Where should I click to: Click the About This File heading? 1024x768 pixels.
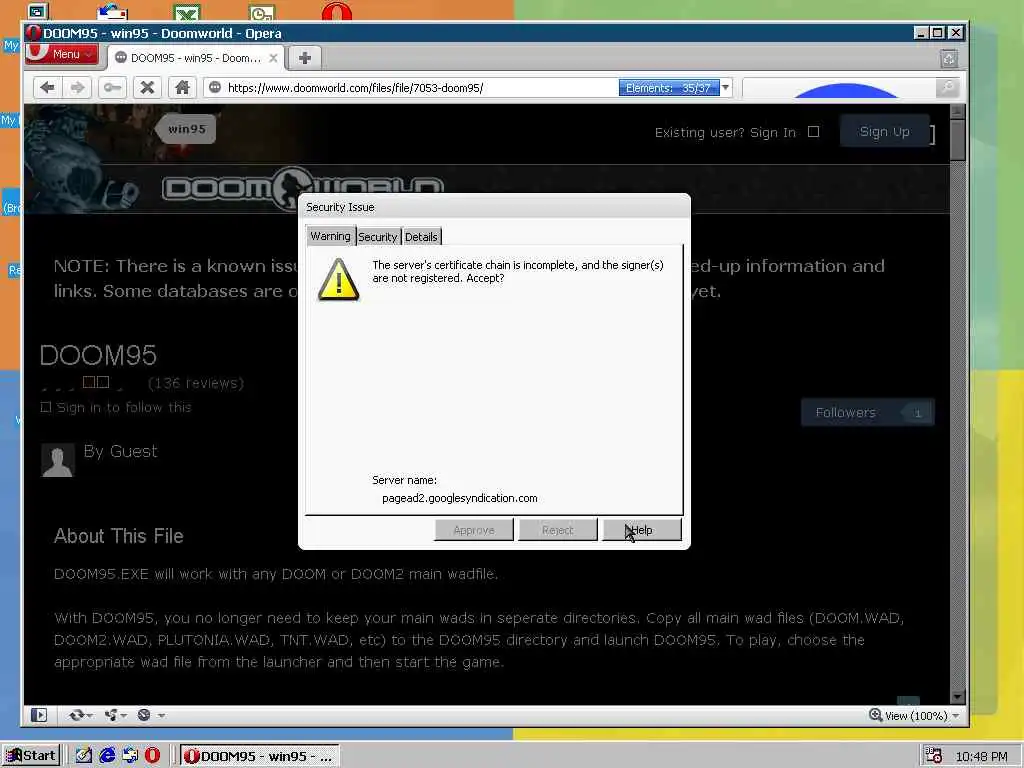(119, 536)
